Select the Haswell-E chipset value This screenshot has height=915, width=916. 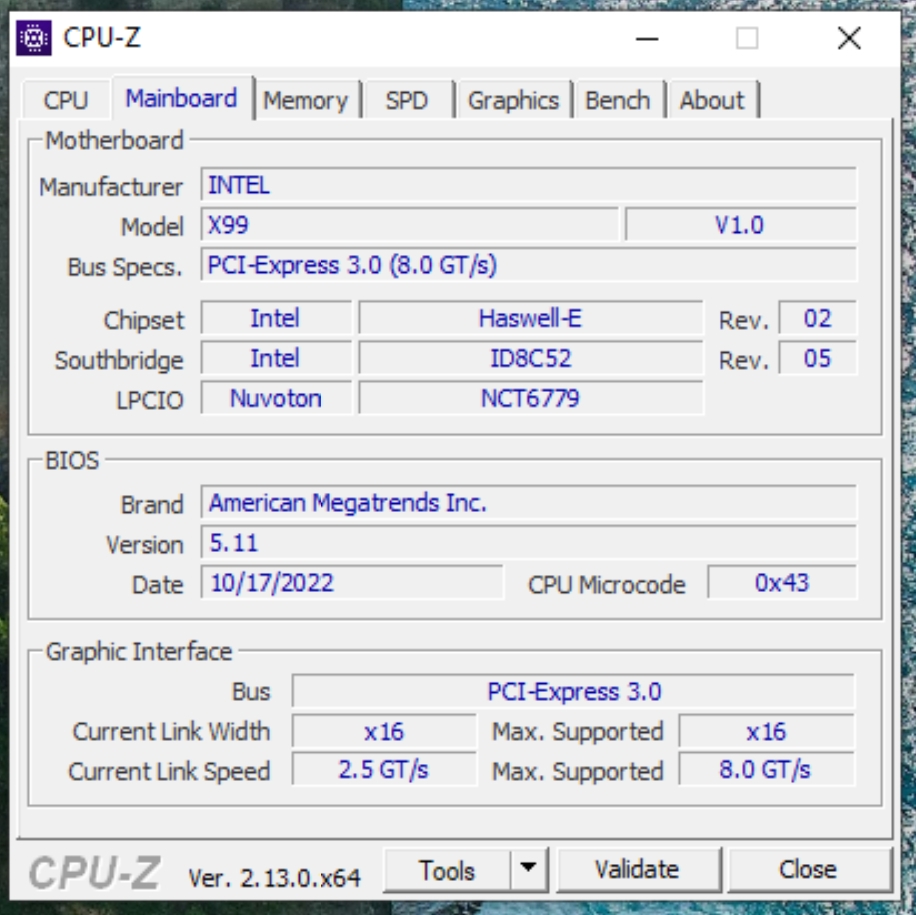530,318
